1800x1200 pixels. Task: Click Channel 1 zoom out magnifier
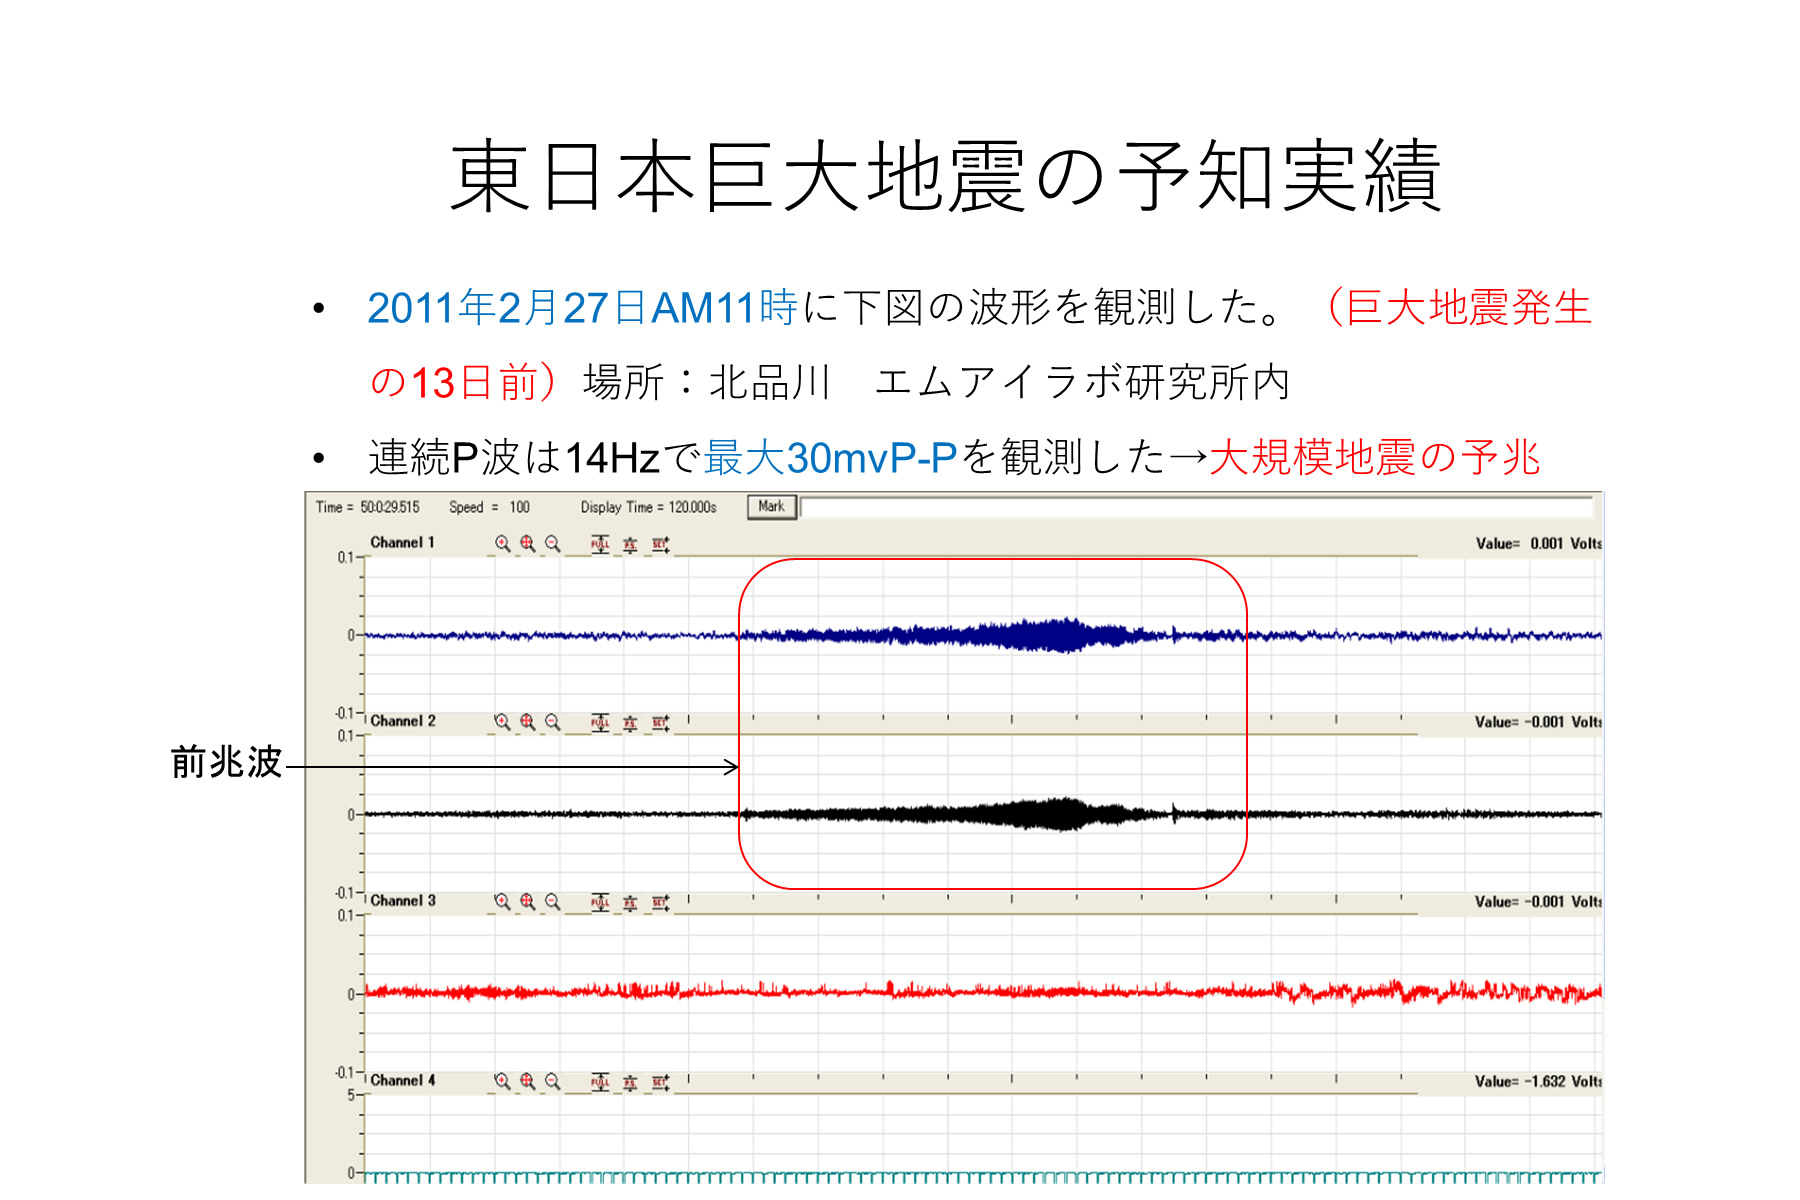[552, 544]
